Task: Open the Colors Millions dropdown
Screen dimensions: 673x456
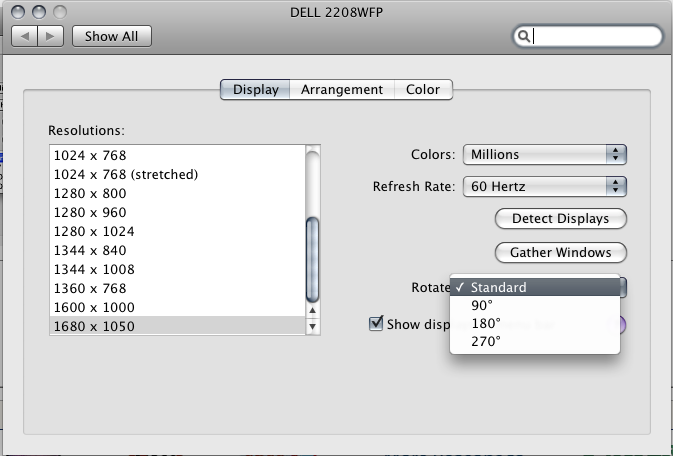Action: coord(545,155)
